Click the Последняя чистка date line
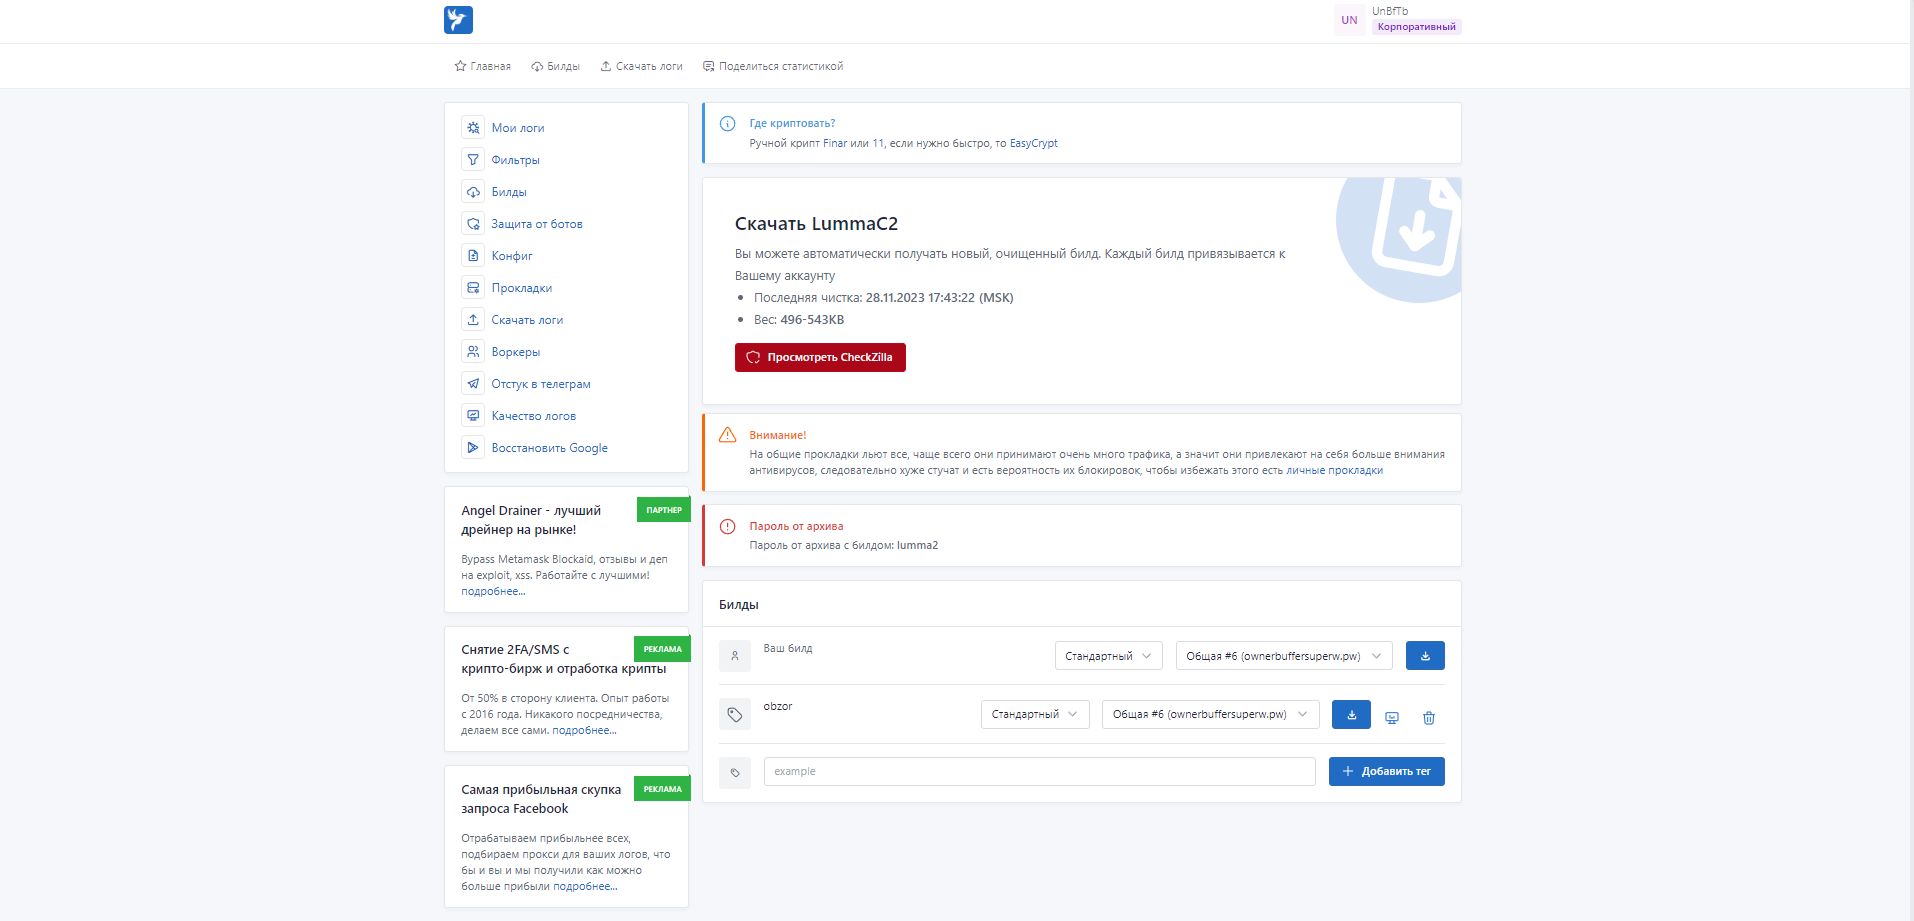The height and width of the screenshot is (921, 1914). tap(883, 298)
